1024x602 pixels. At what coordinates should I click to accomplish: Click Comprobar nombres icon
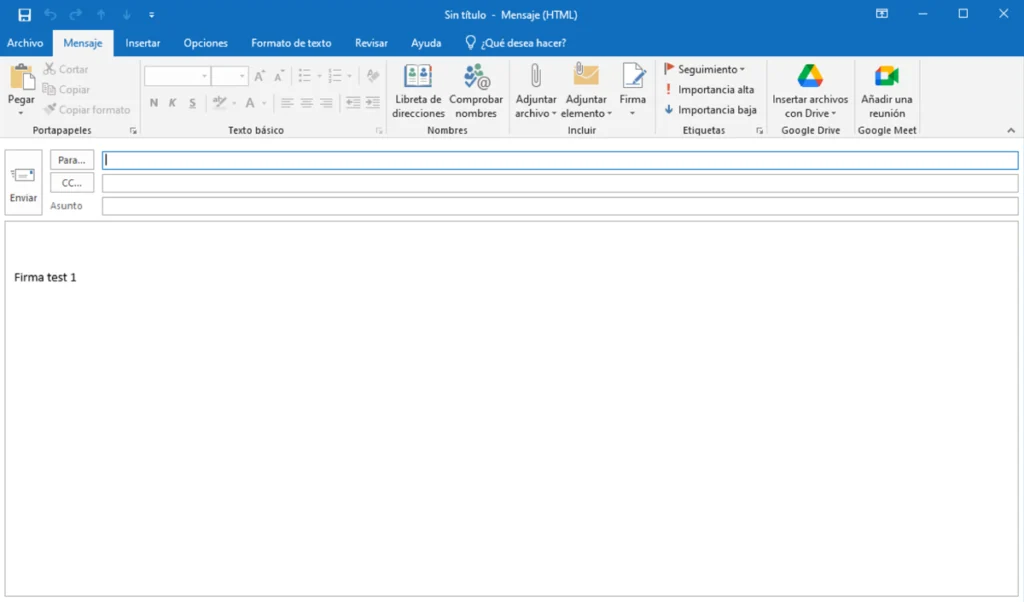click(x=476, y=78)
